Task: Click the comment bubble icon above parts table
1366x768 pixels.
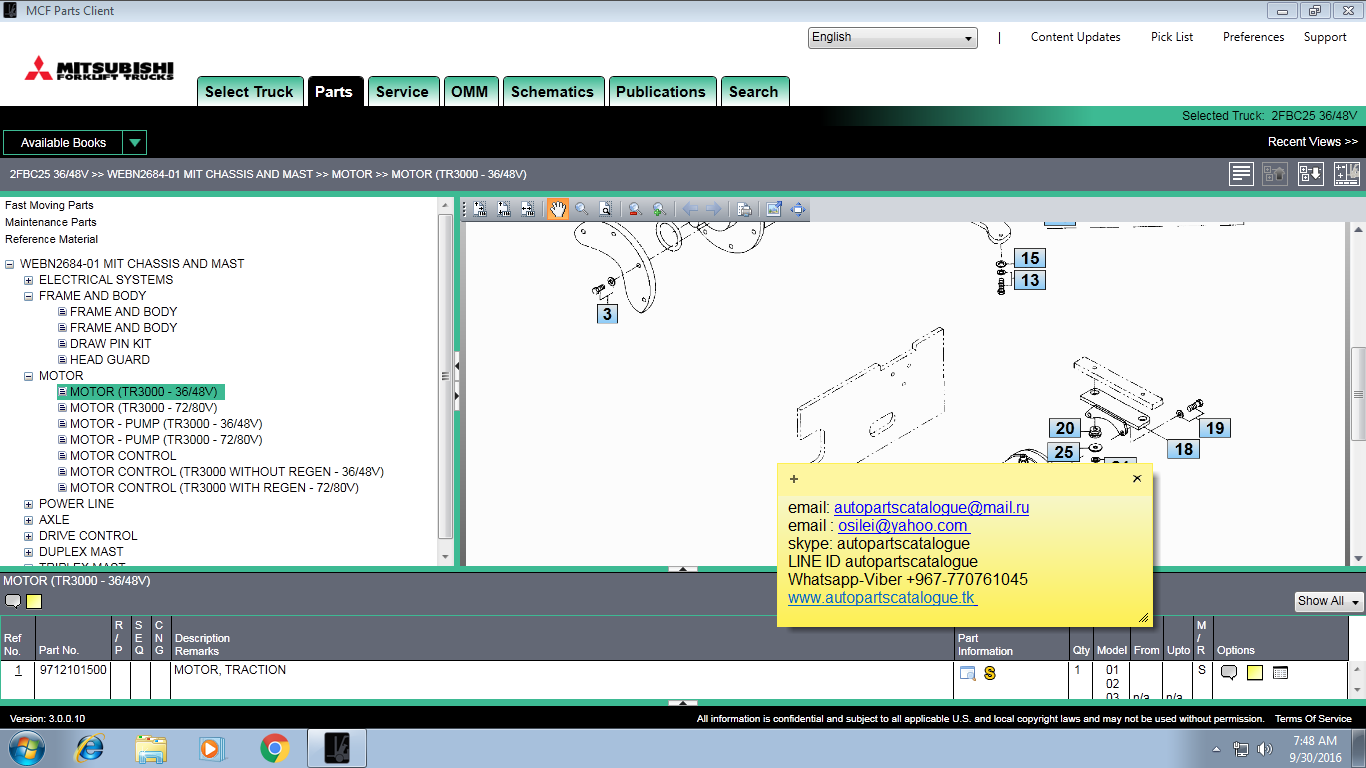Action: 13,601
